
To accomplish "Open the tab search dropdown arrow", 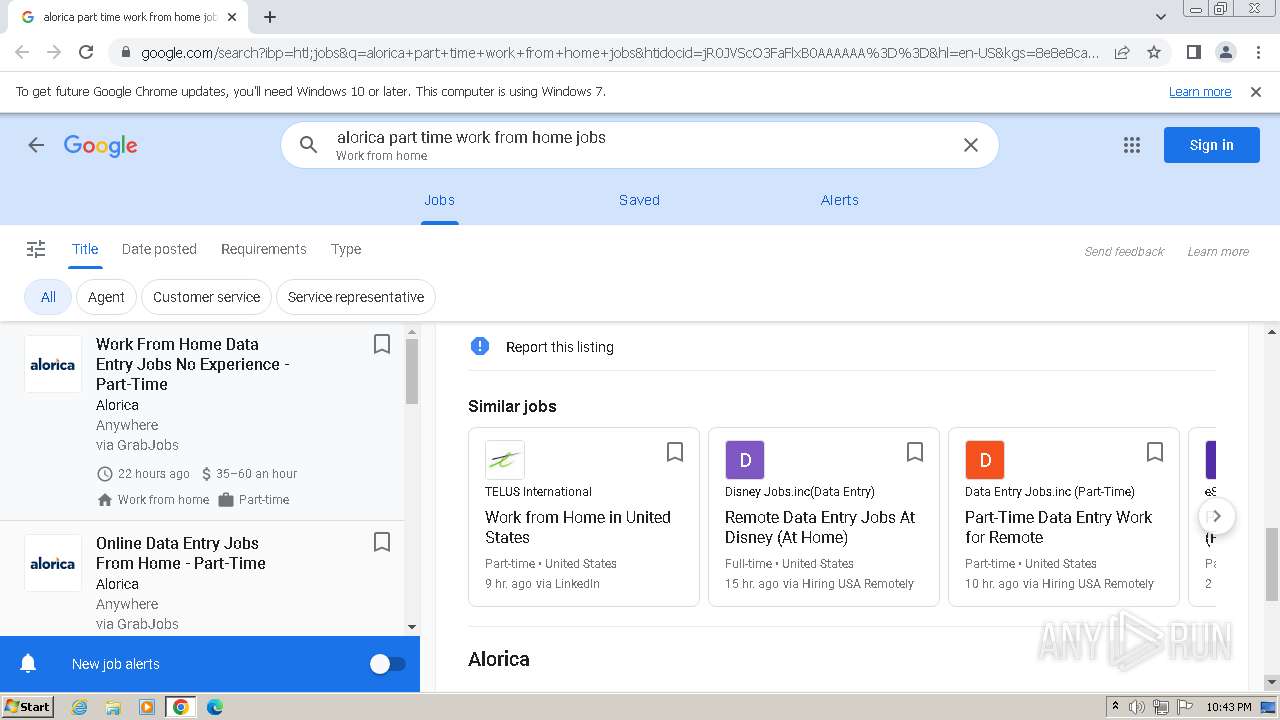I will [1161, 16].
